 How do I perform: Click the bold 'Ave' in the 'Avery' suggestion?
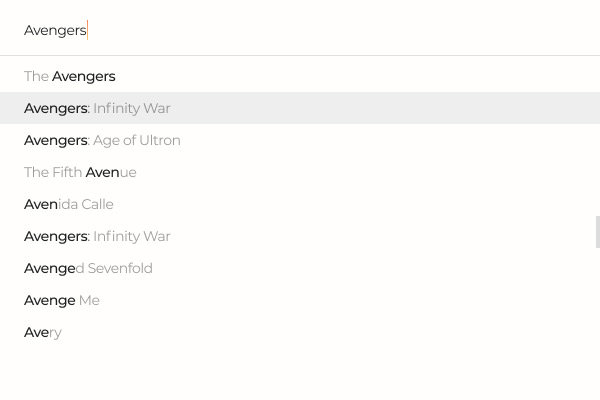click(36, 332)
